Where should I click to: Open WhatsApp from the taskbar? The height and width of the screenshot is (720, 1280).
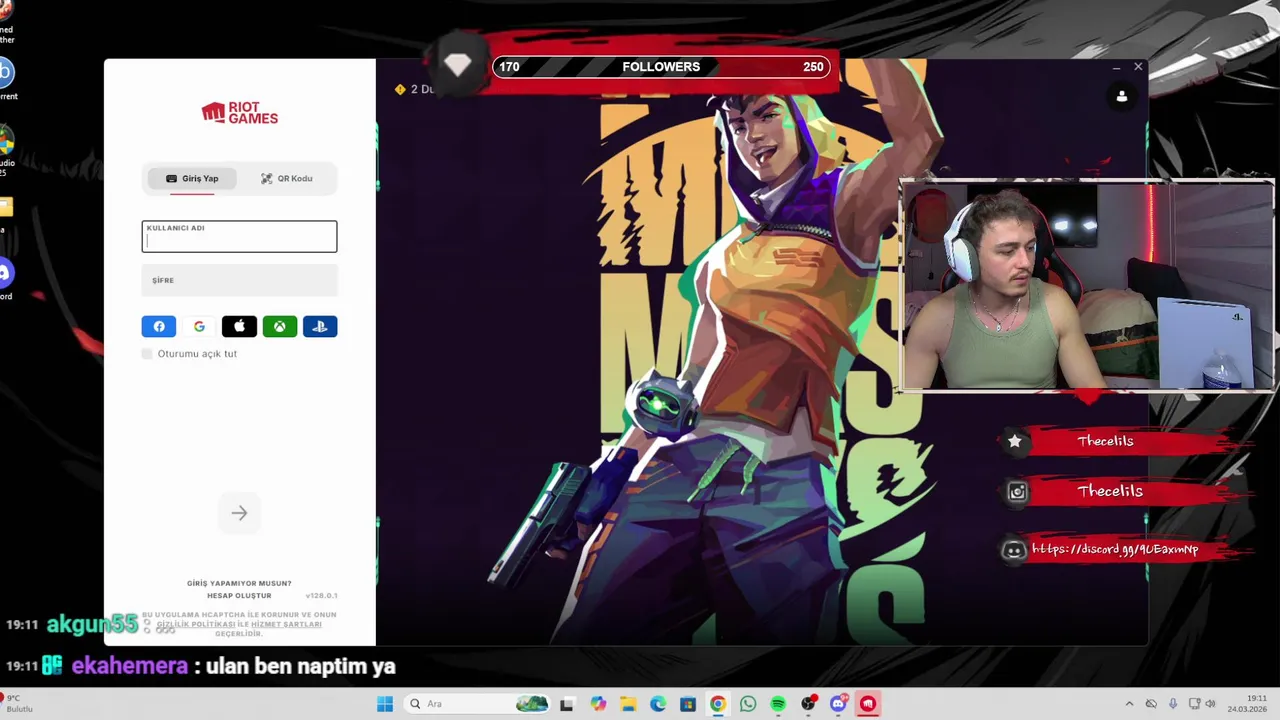748,704
